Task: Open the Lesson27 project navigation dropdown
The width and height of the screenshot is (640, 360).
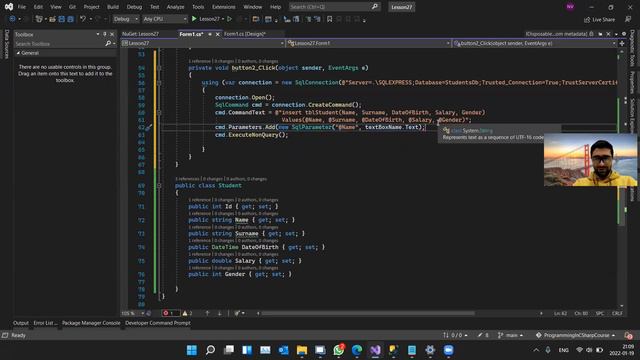Action: 203,43
